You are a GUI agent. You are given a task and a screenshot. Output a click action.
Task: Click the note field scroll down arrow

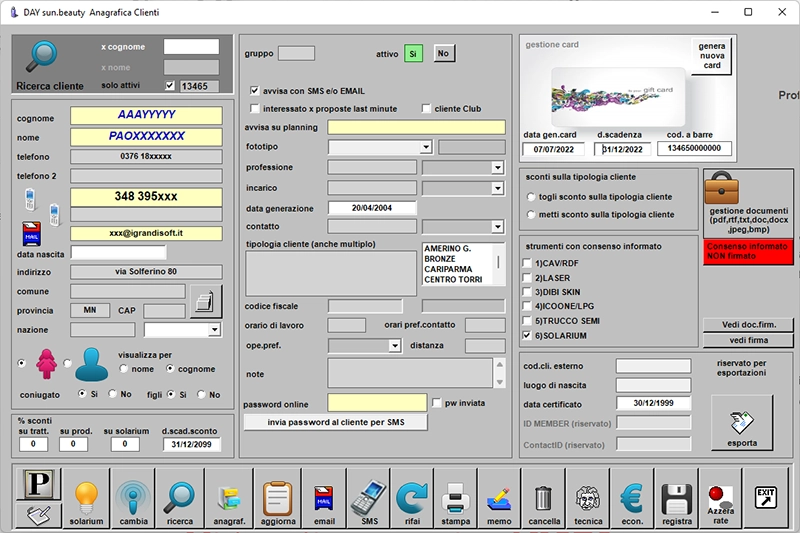point(499,382)
